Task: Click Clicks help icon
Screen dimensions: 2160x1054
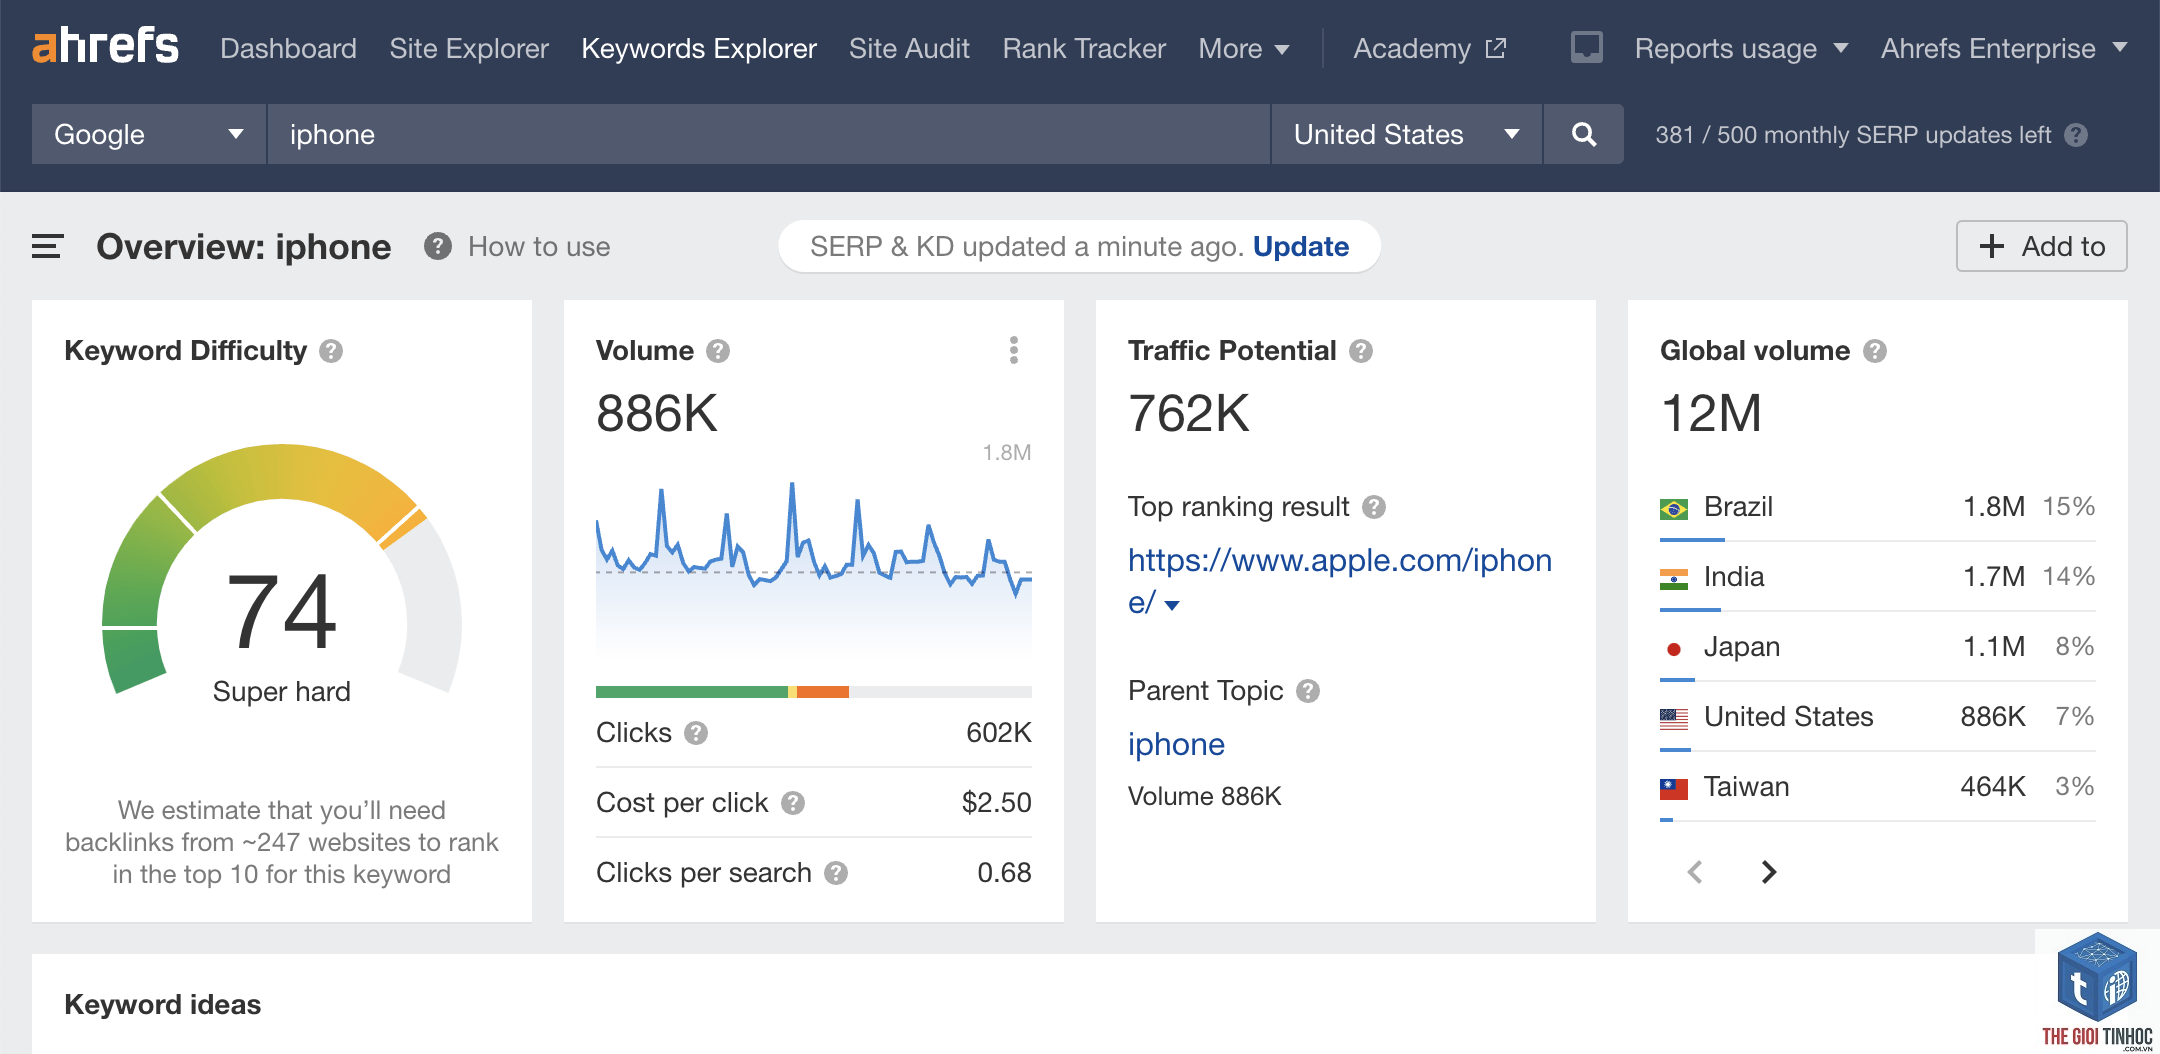Action: (x=696, y=733)
